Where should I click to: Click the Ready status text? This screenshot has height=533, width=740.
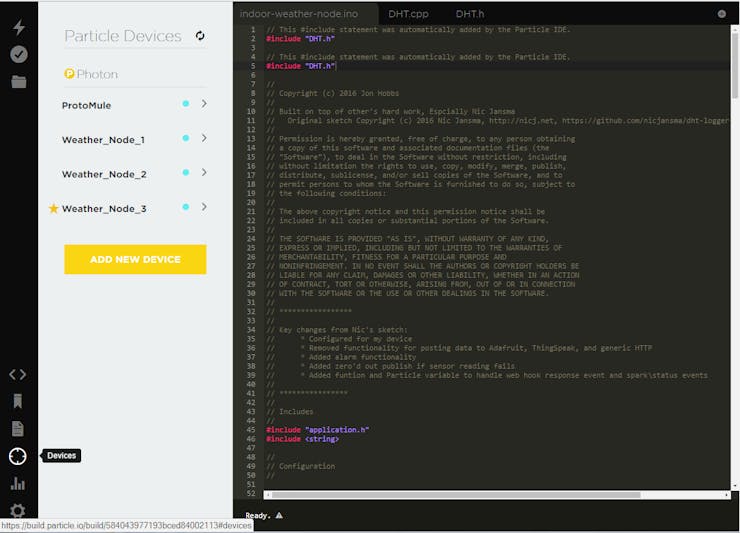tap(258, 516)
